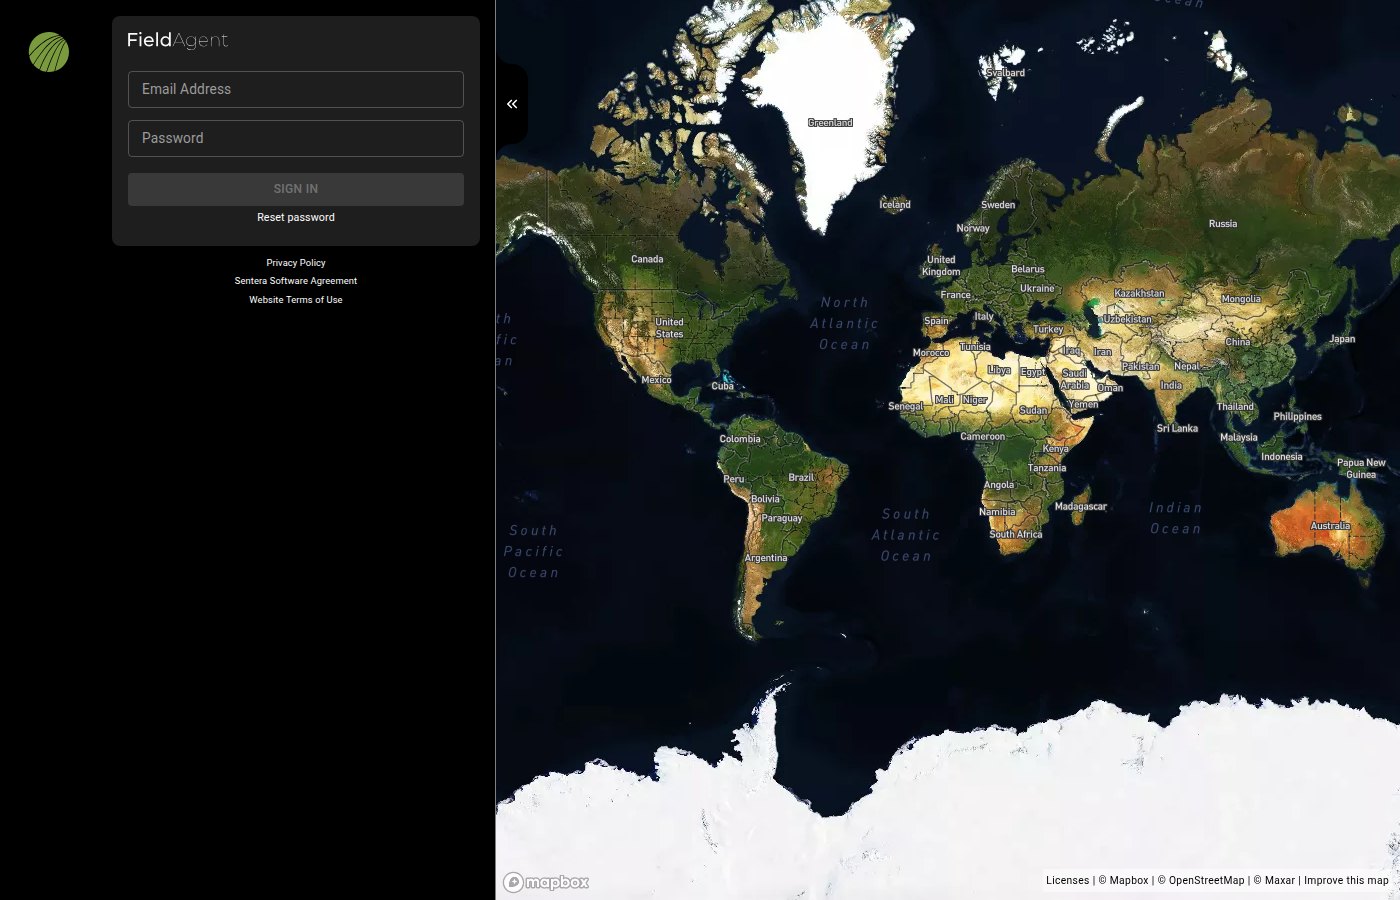Viewport: 1400px width, 900px height.
Task: Click the Kazakhstan label on the map
Action: pyautogui.click(x=1139, y=294)
